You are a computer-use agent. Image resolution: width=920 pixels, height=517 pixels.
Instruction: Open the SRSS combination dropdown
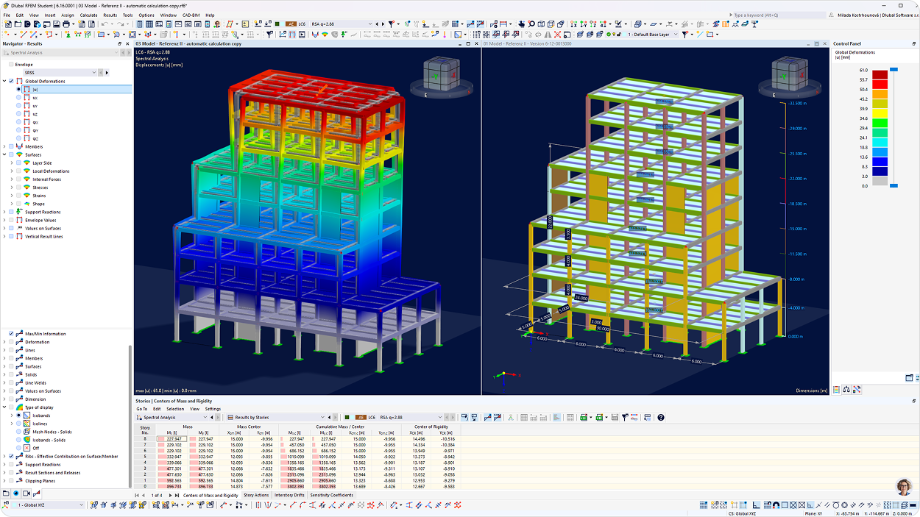point(60,73)
